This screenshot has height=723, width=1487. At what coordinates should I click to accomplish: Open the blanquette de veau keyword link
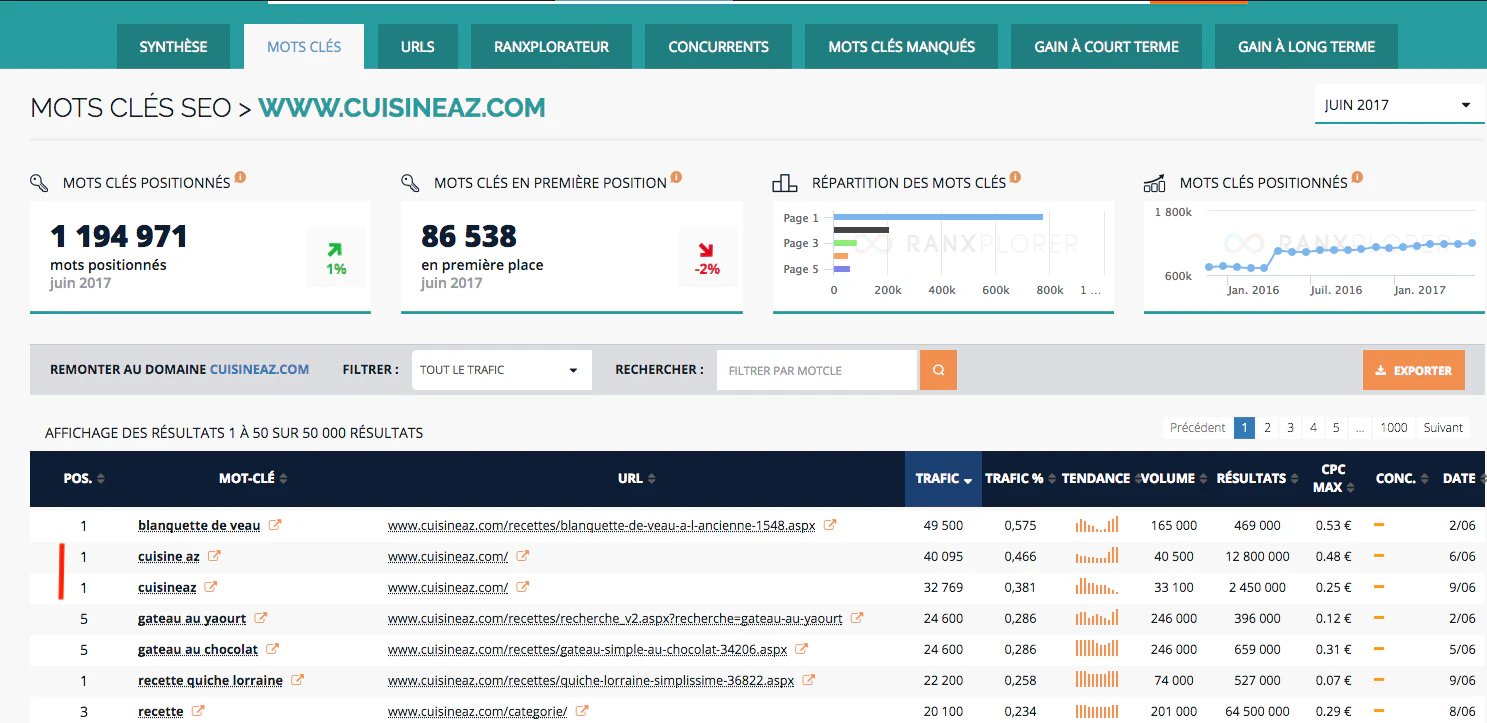[199, 526]
